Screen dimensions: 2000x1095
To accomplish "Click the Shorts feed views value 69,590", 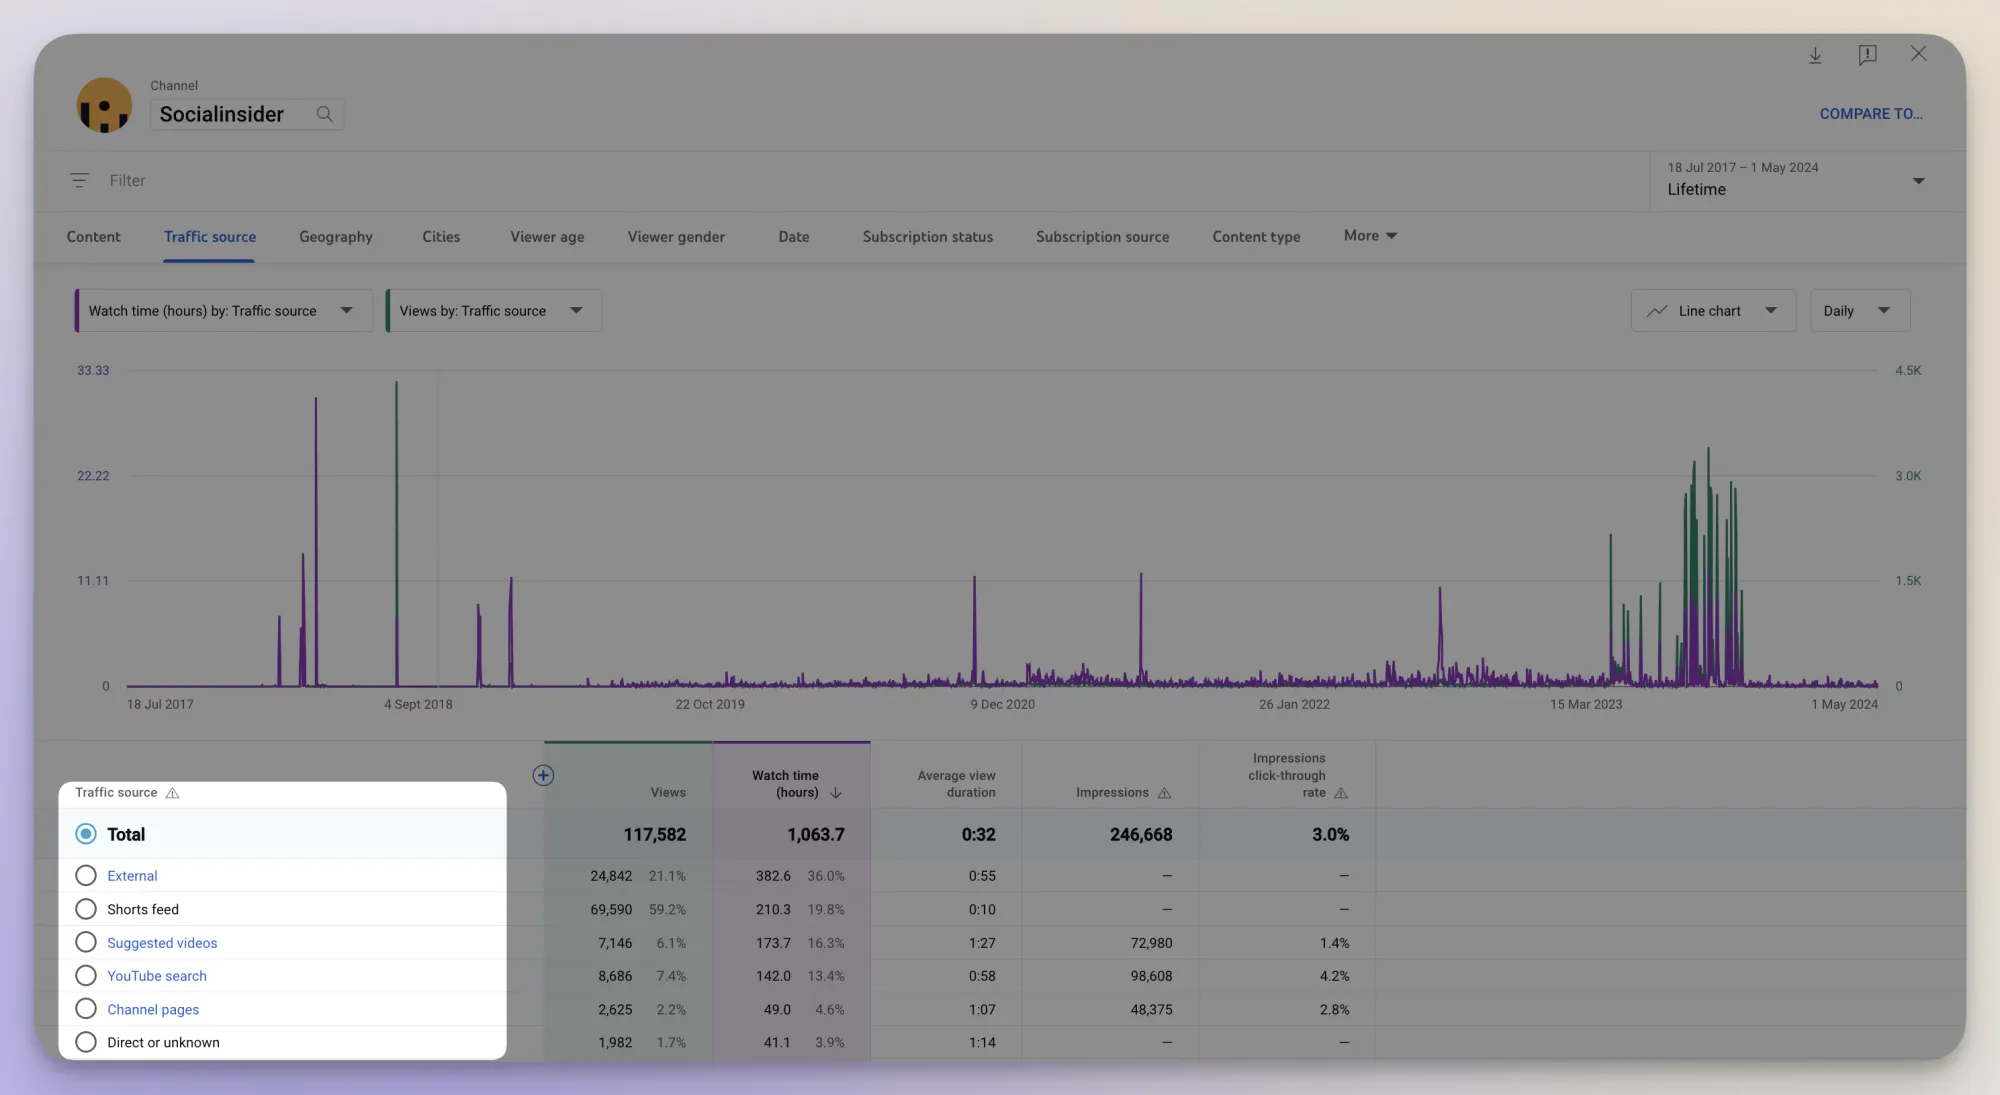I will [611, 910].
